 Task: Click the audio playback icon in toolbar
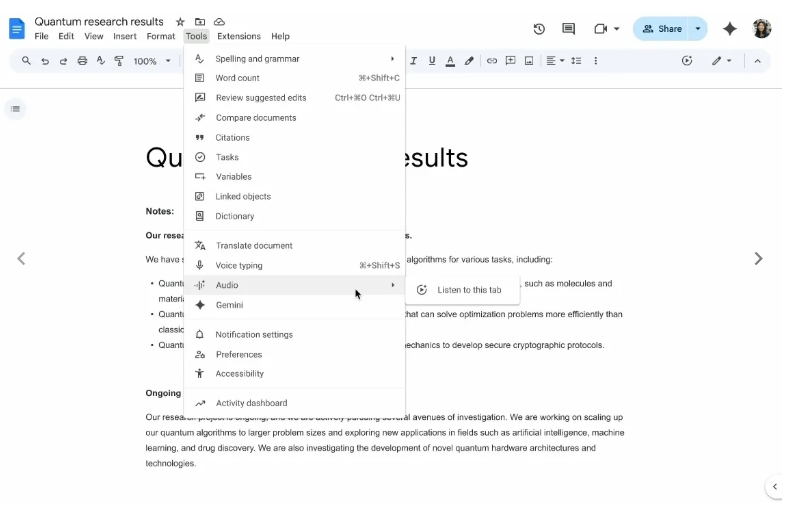click(687, 61)
